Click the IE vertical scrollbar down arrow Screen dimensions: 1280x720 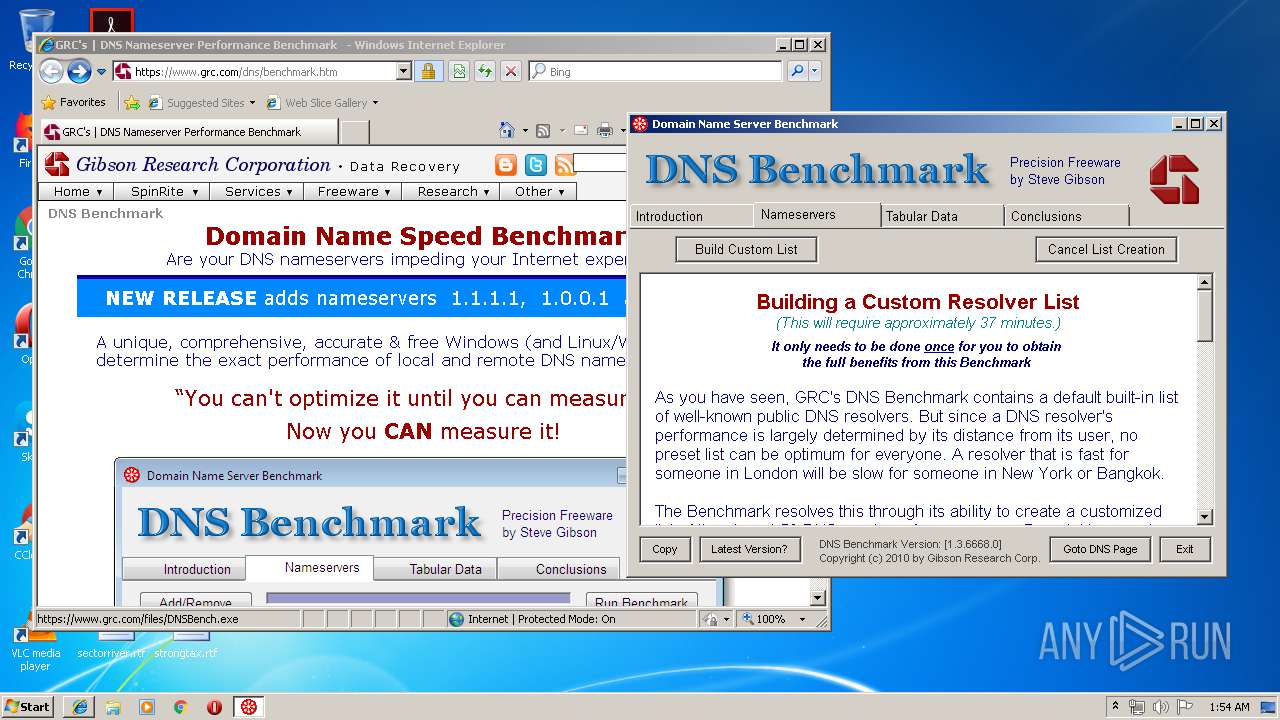coord(818,598)
